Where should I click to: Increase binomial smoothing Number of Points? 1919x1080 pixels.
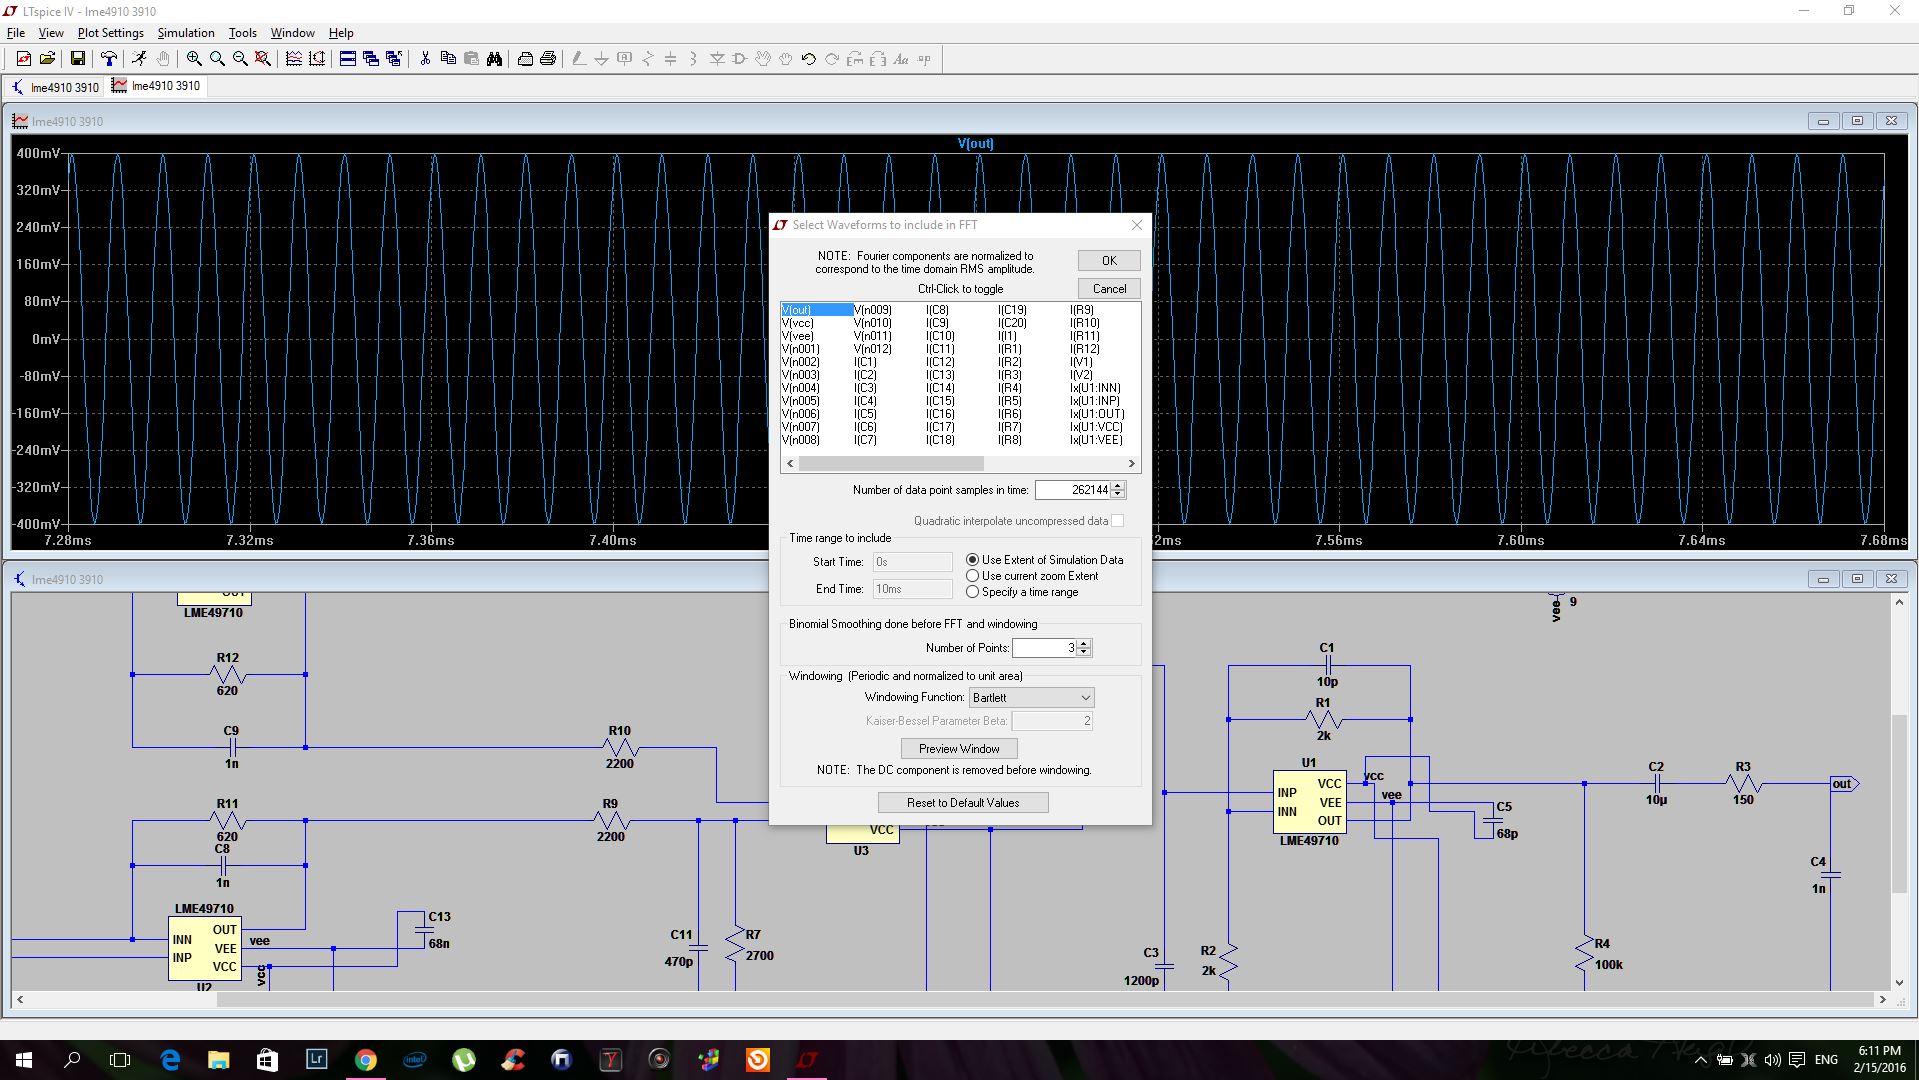pos(1084,643)
